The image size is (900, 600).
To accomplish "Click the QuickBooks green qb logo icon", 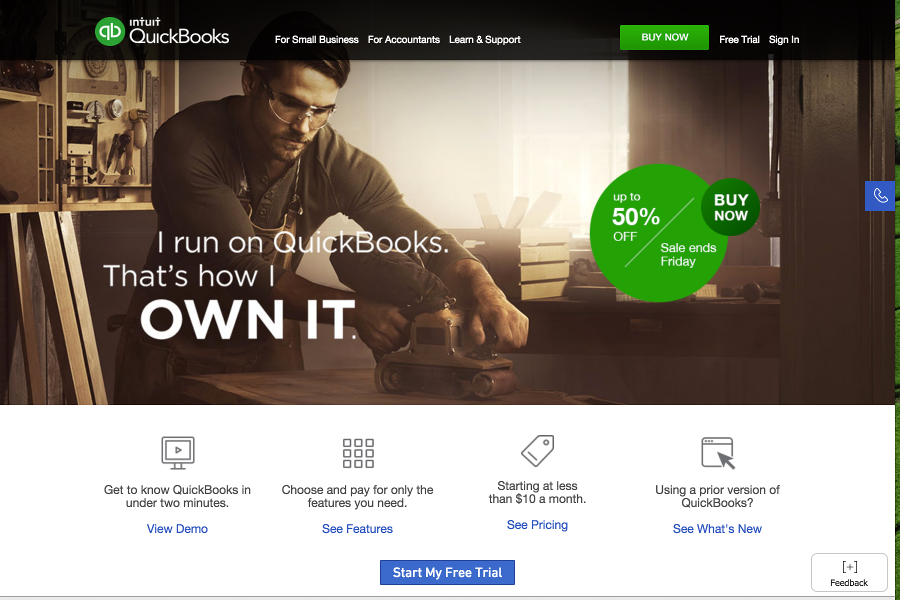I will (x=110, y=32).
